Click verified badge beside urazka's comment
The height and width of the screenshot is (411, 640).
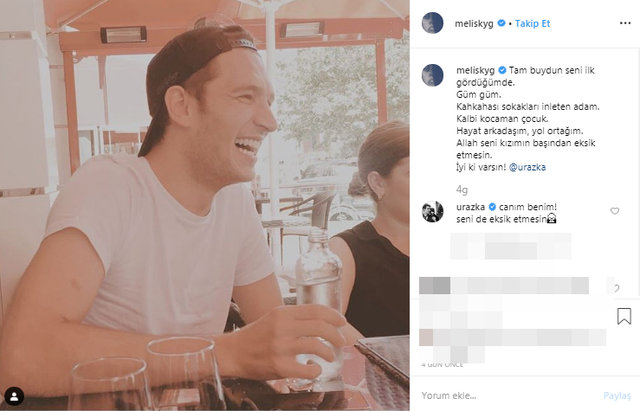coord(492,207)
